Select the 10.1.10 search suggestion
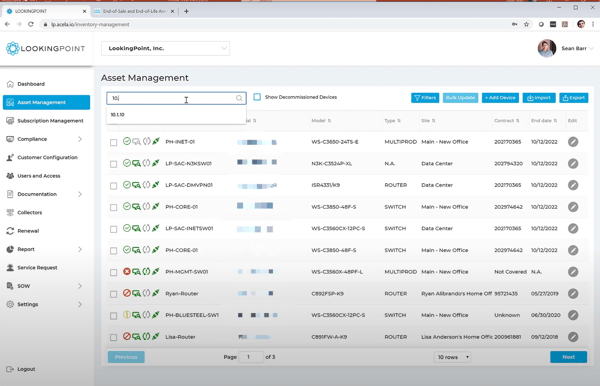600x386 pixels. 176,114
